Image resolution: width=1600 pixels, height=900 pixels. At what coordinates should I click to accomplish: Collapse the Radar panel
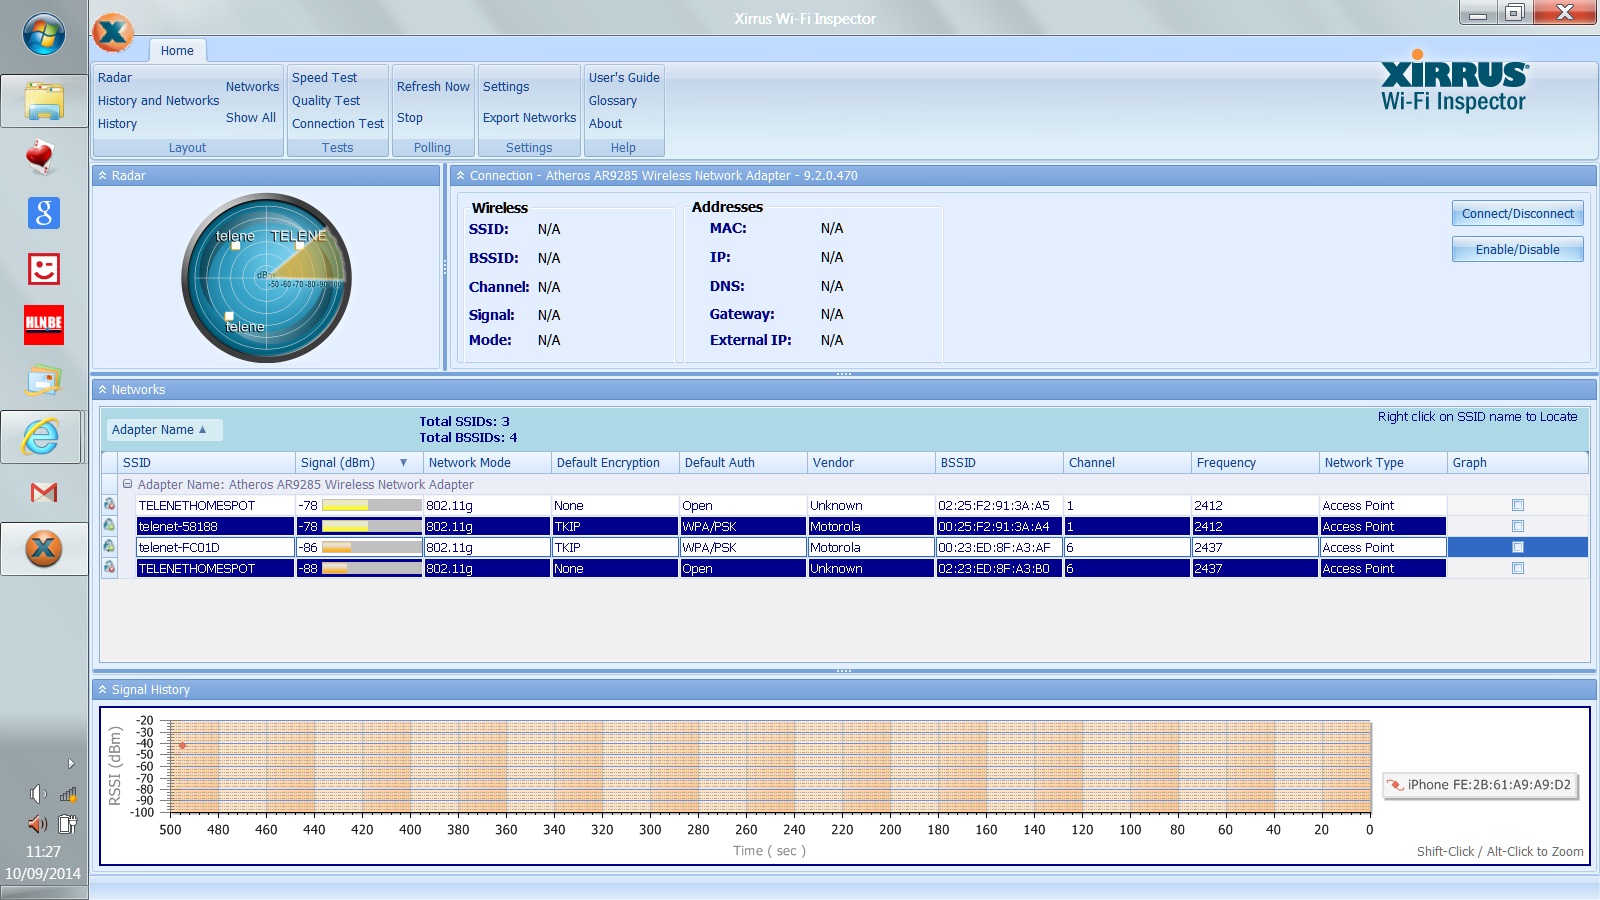pos(102,176)
